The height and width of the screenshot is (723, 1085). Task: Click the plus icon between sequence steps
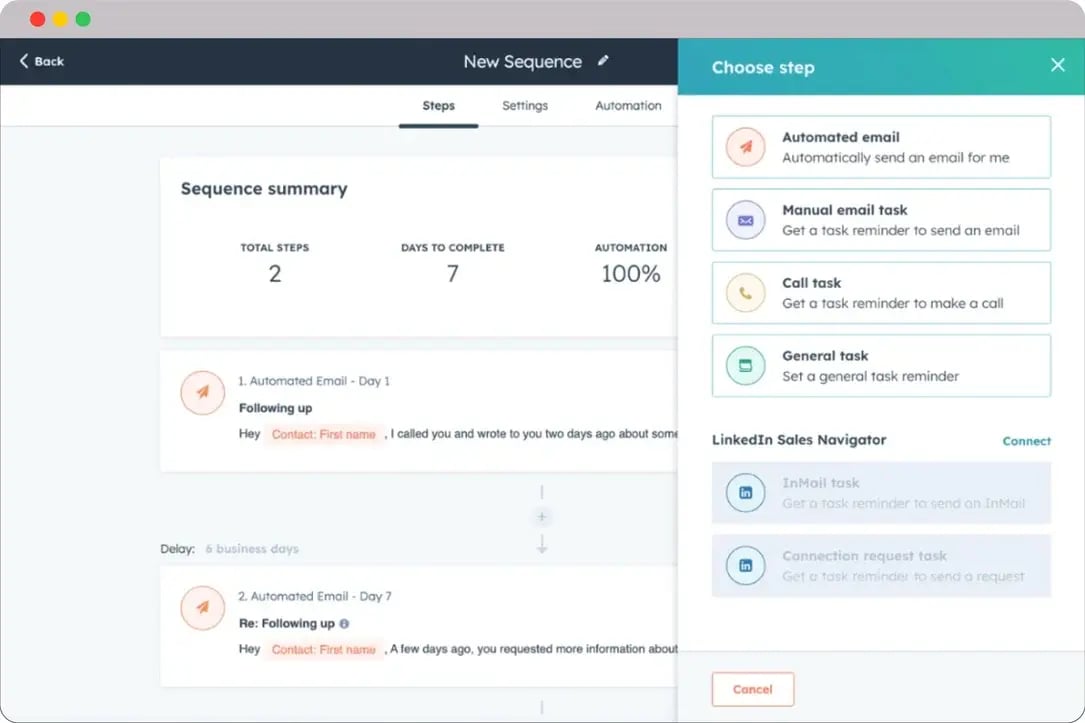click(x=541, y=517)
